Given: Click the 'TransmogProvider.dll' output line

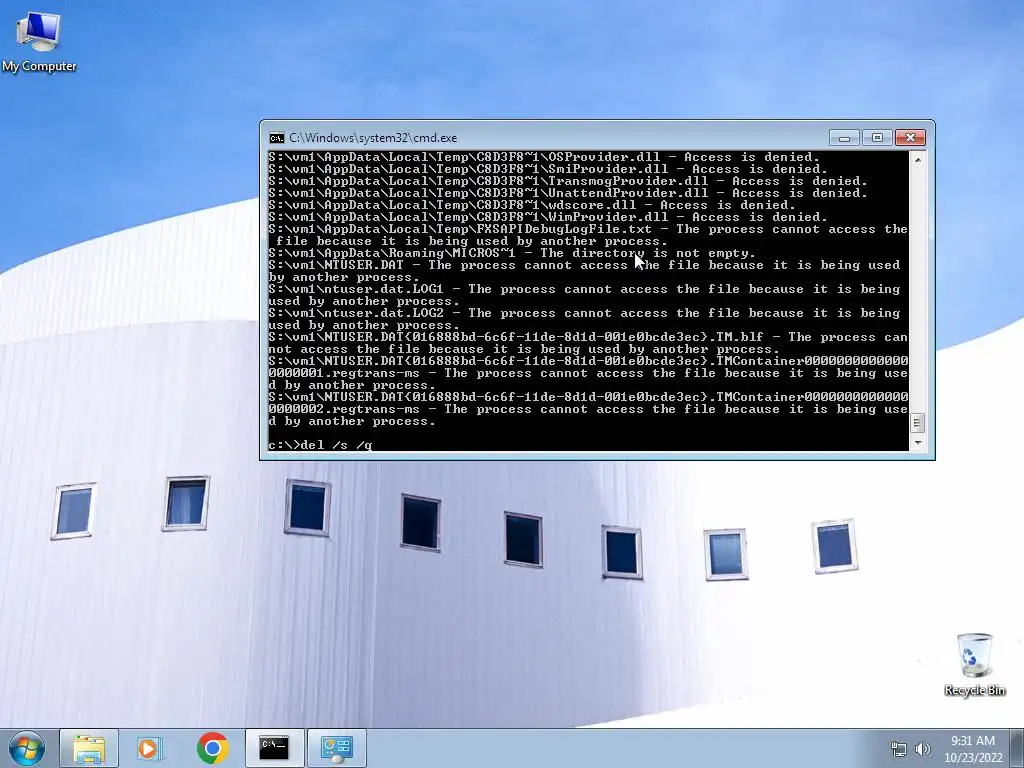Looking at the screenshot, I should point(568,181).
